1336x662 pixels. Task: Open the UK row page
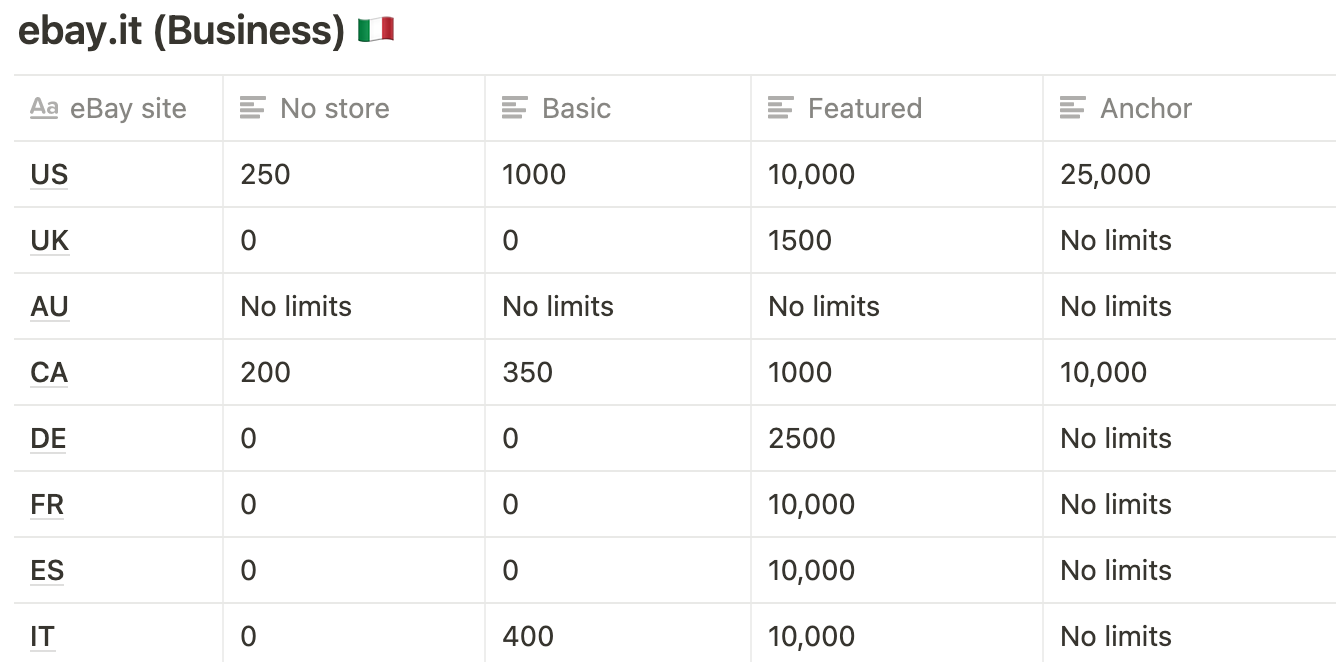pyautogui.click(x=50, y=240)
